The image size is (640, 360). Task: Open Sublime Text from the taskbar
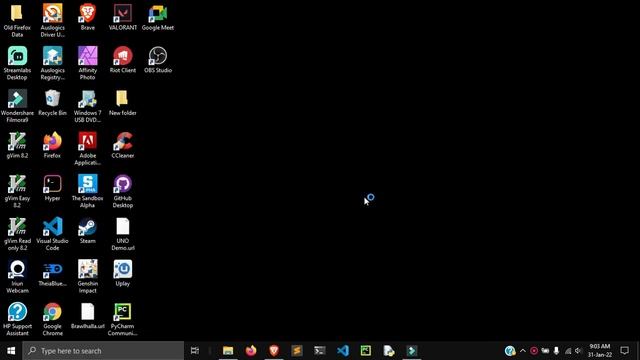coord(297,351)
